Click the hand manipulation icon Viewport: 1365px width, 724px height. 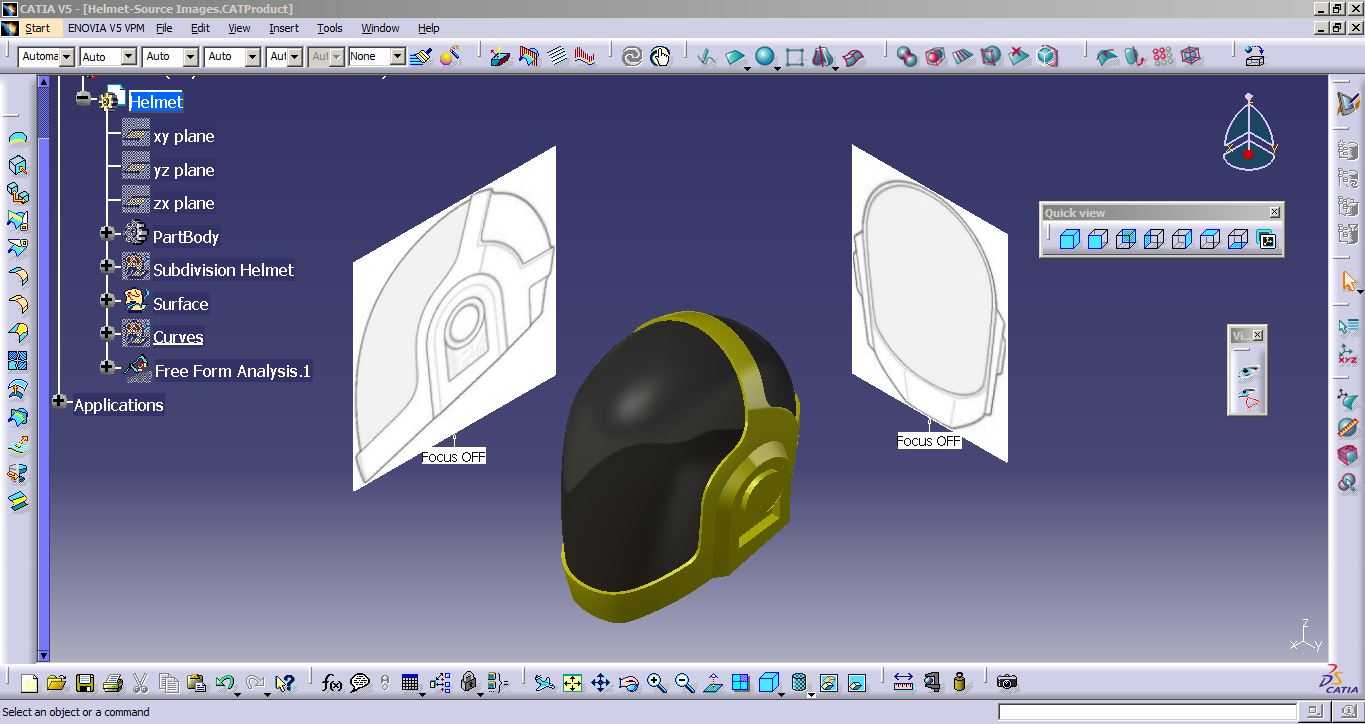coord(660,57)
